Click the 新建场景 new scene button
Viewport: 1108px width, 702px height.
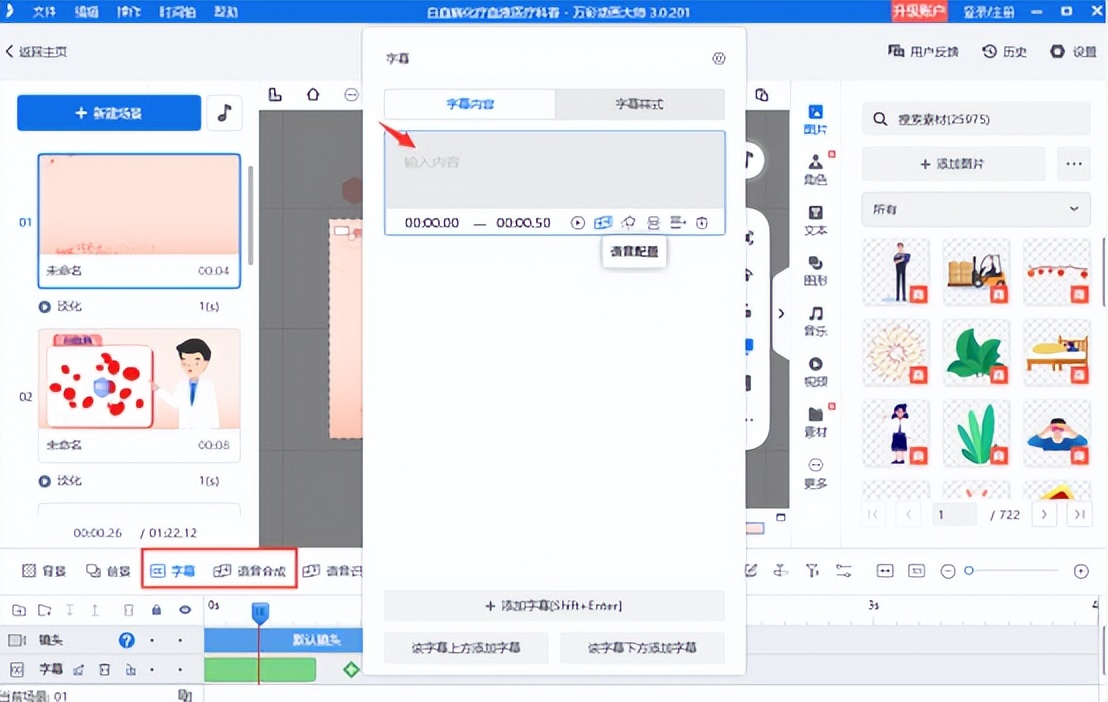pyautogui.click(x=108, y=113)
